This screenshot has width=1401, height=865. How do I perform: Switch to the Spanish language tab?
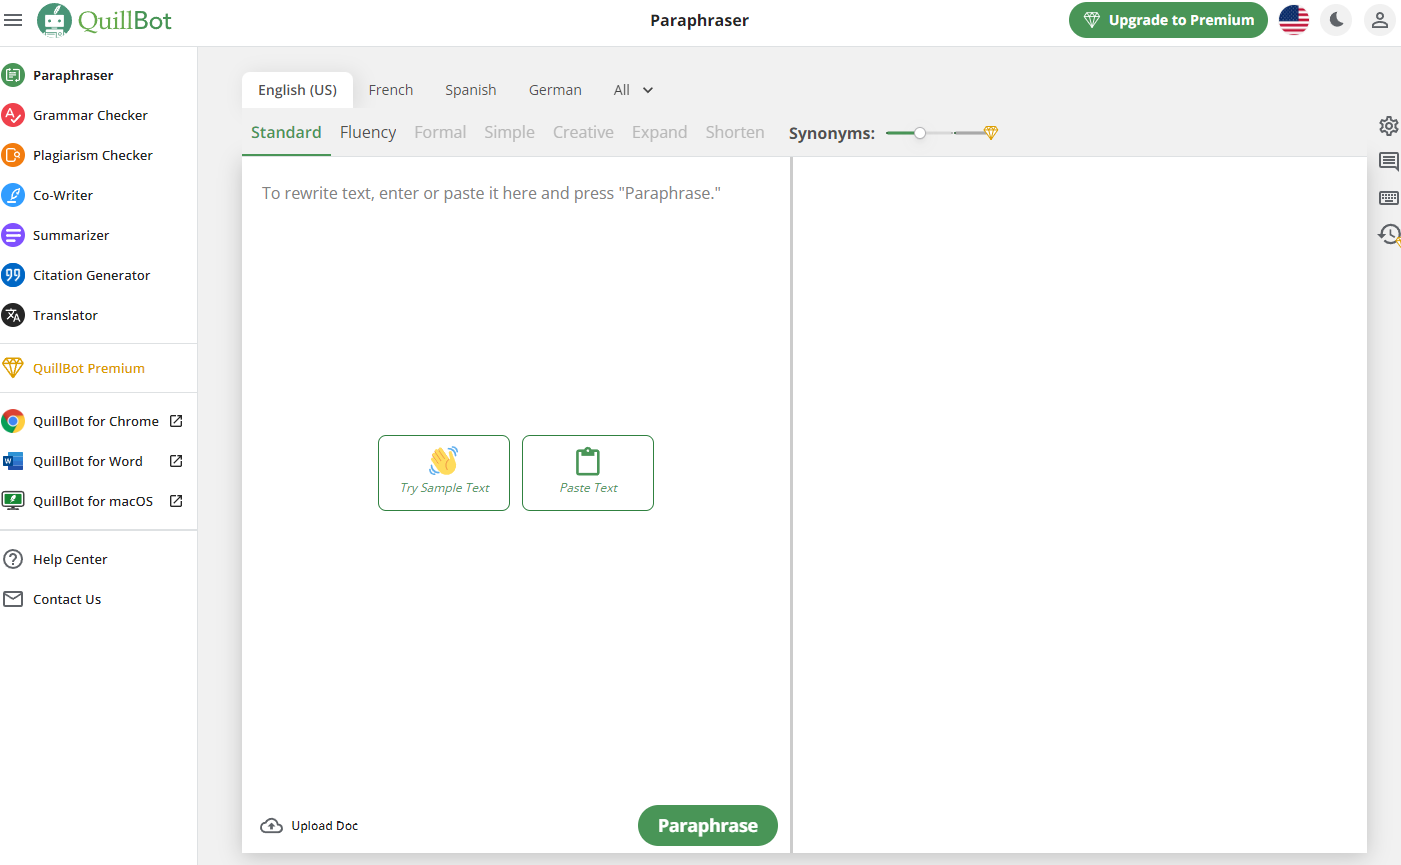(x=471, y=90)
